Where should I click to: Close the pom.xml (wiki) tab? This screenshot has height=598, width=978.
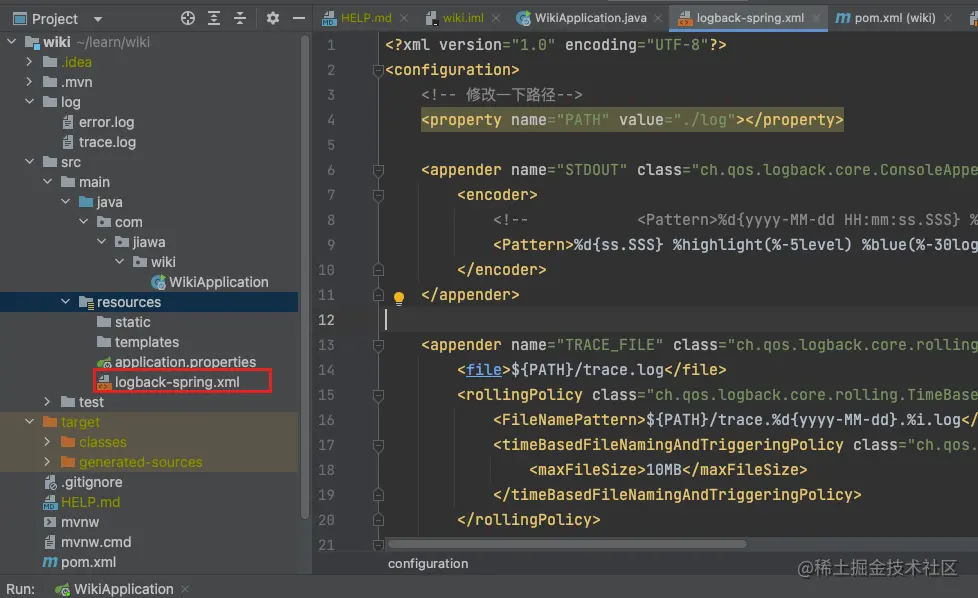pos(947,19)
